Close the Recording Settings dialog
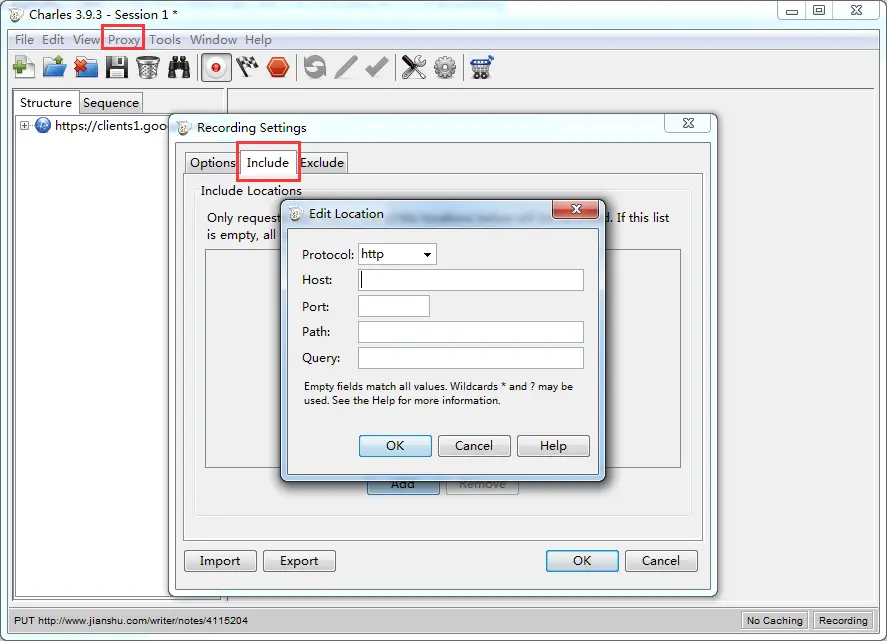The image size is (887, 641). (688, 123)
